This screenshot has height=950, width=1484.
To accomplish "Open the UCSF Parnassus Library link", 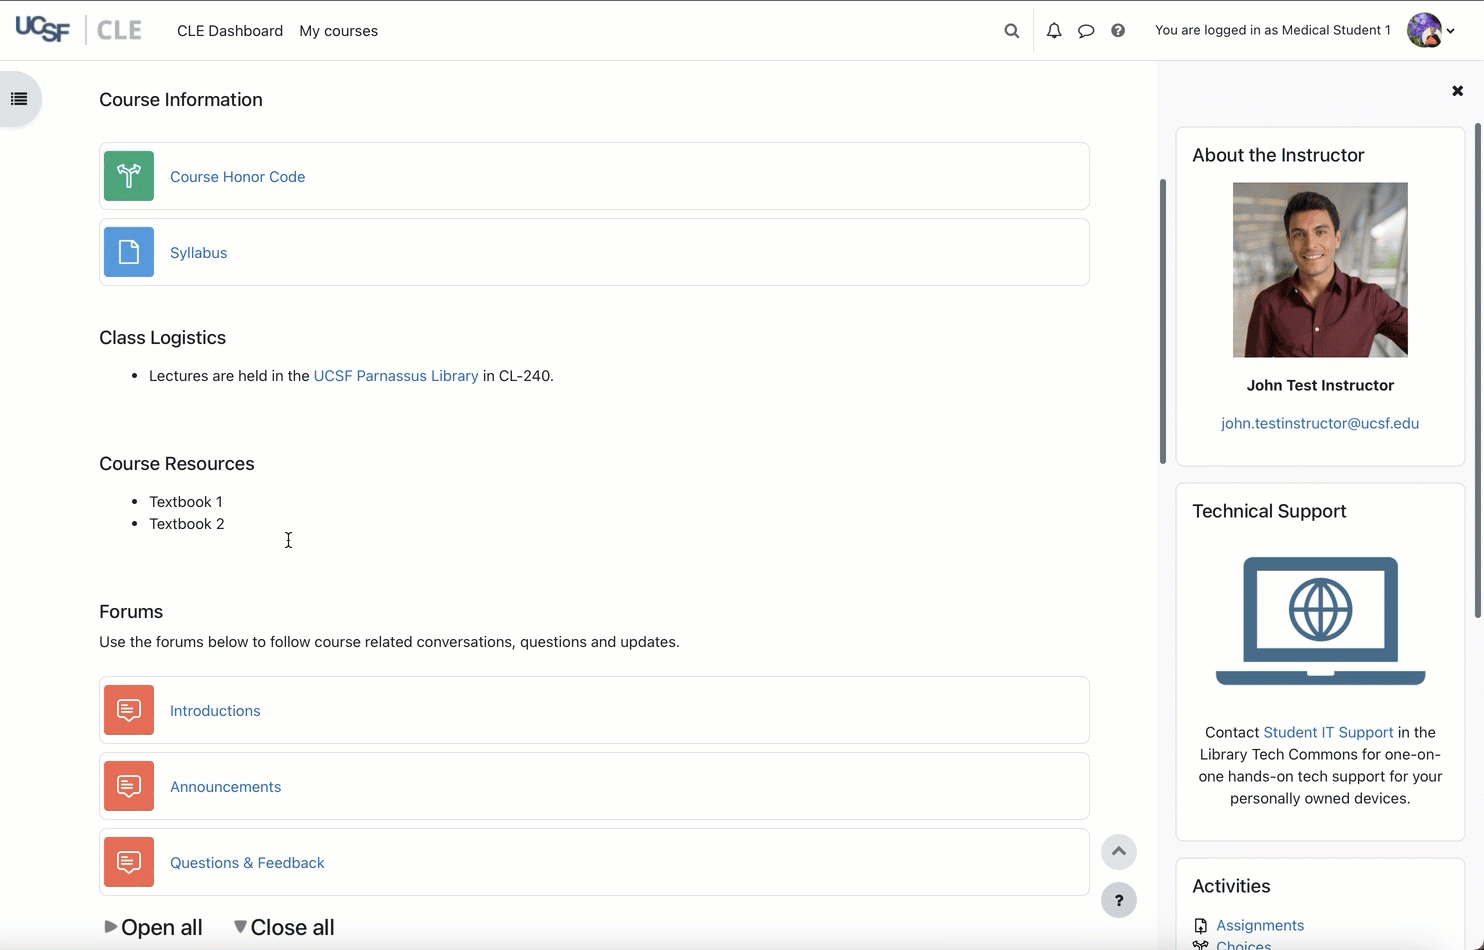I will coord(396,376).
